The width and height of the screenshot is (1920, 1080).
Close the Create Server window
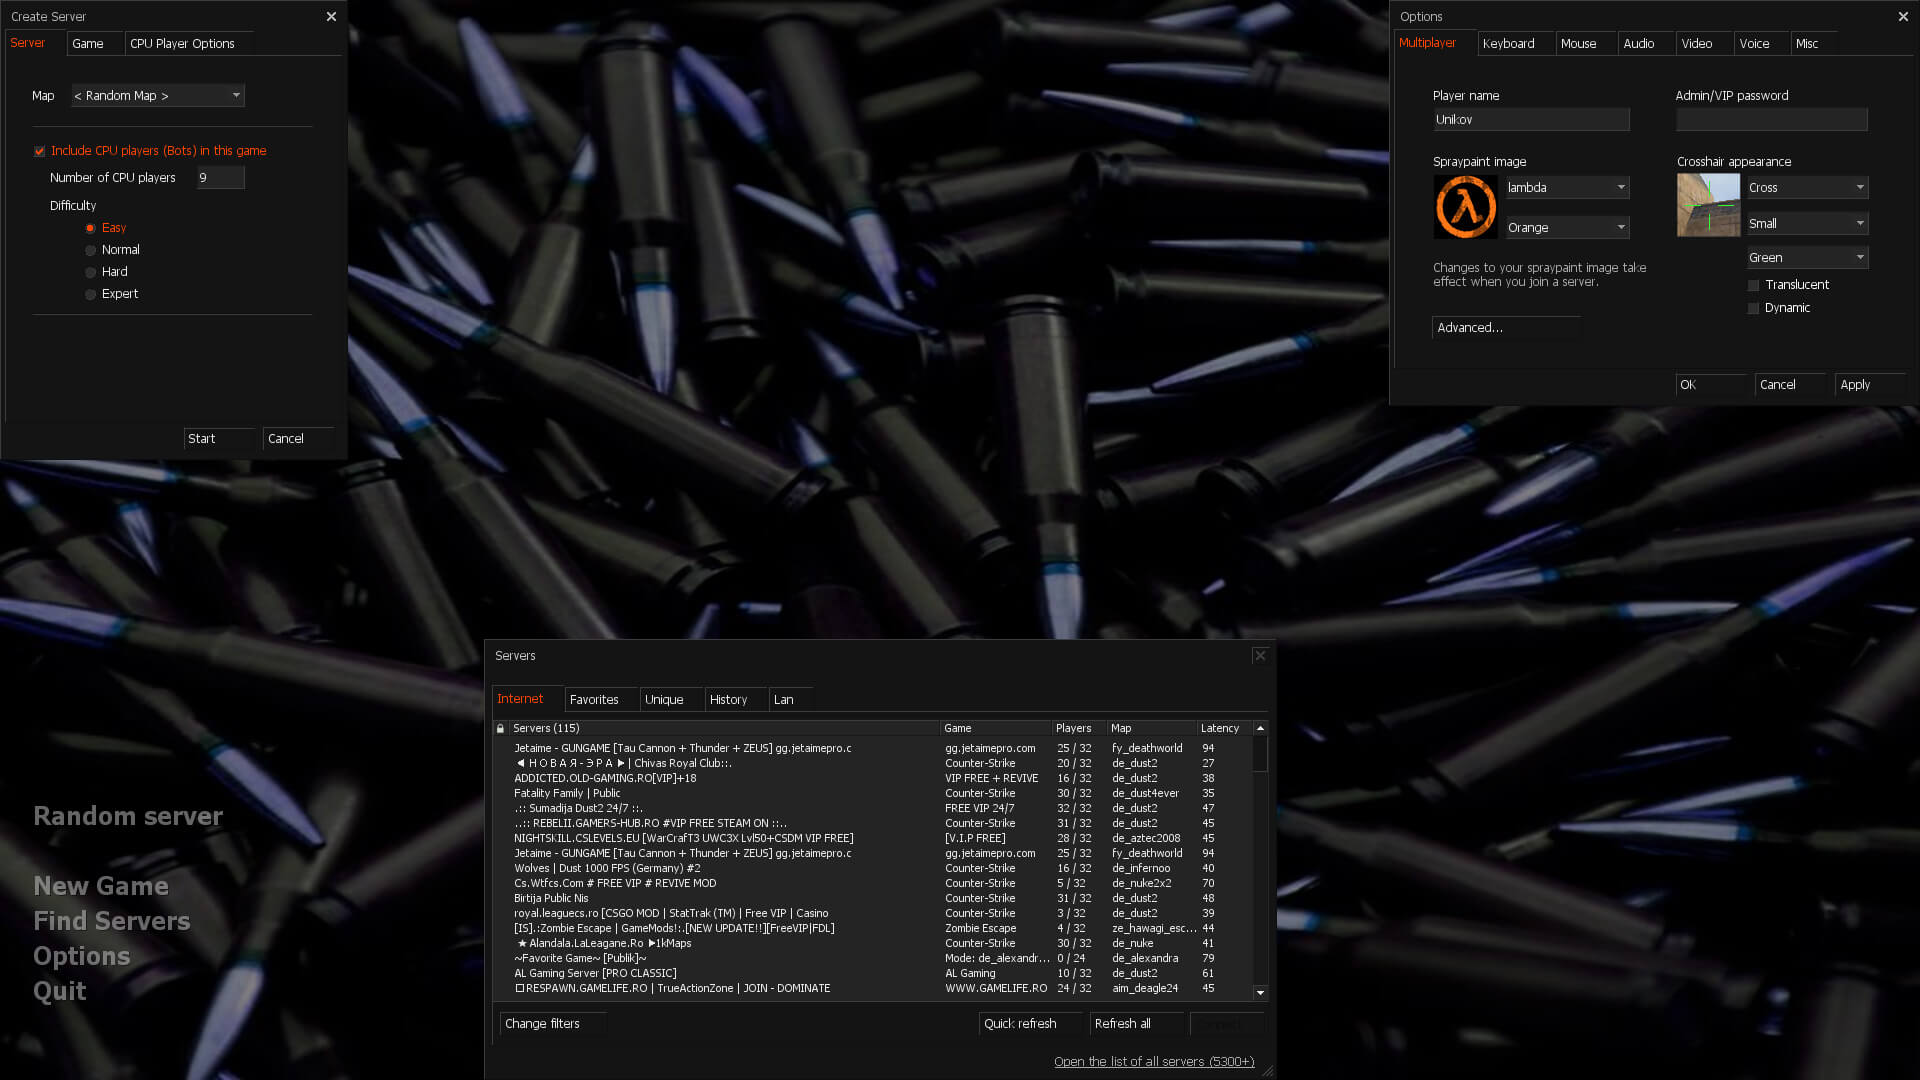click(x=331, y=16)
